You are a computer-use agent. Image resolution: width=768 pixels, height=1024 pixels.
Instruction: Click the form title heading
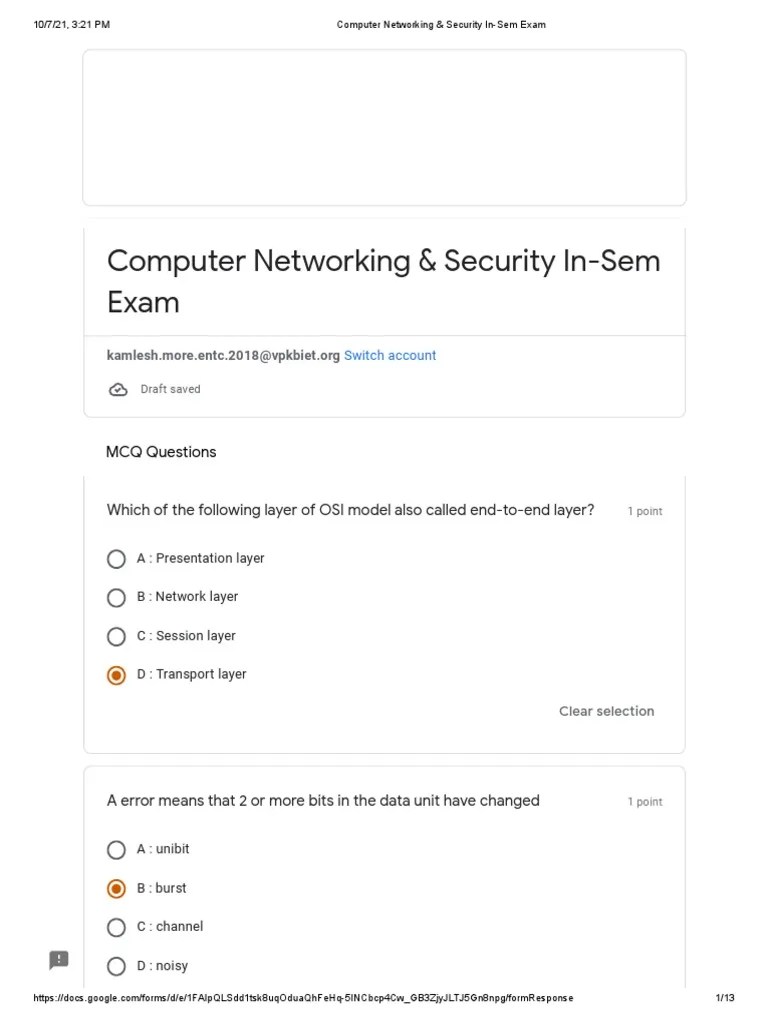point(383,281)
